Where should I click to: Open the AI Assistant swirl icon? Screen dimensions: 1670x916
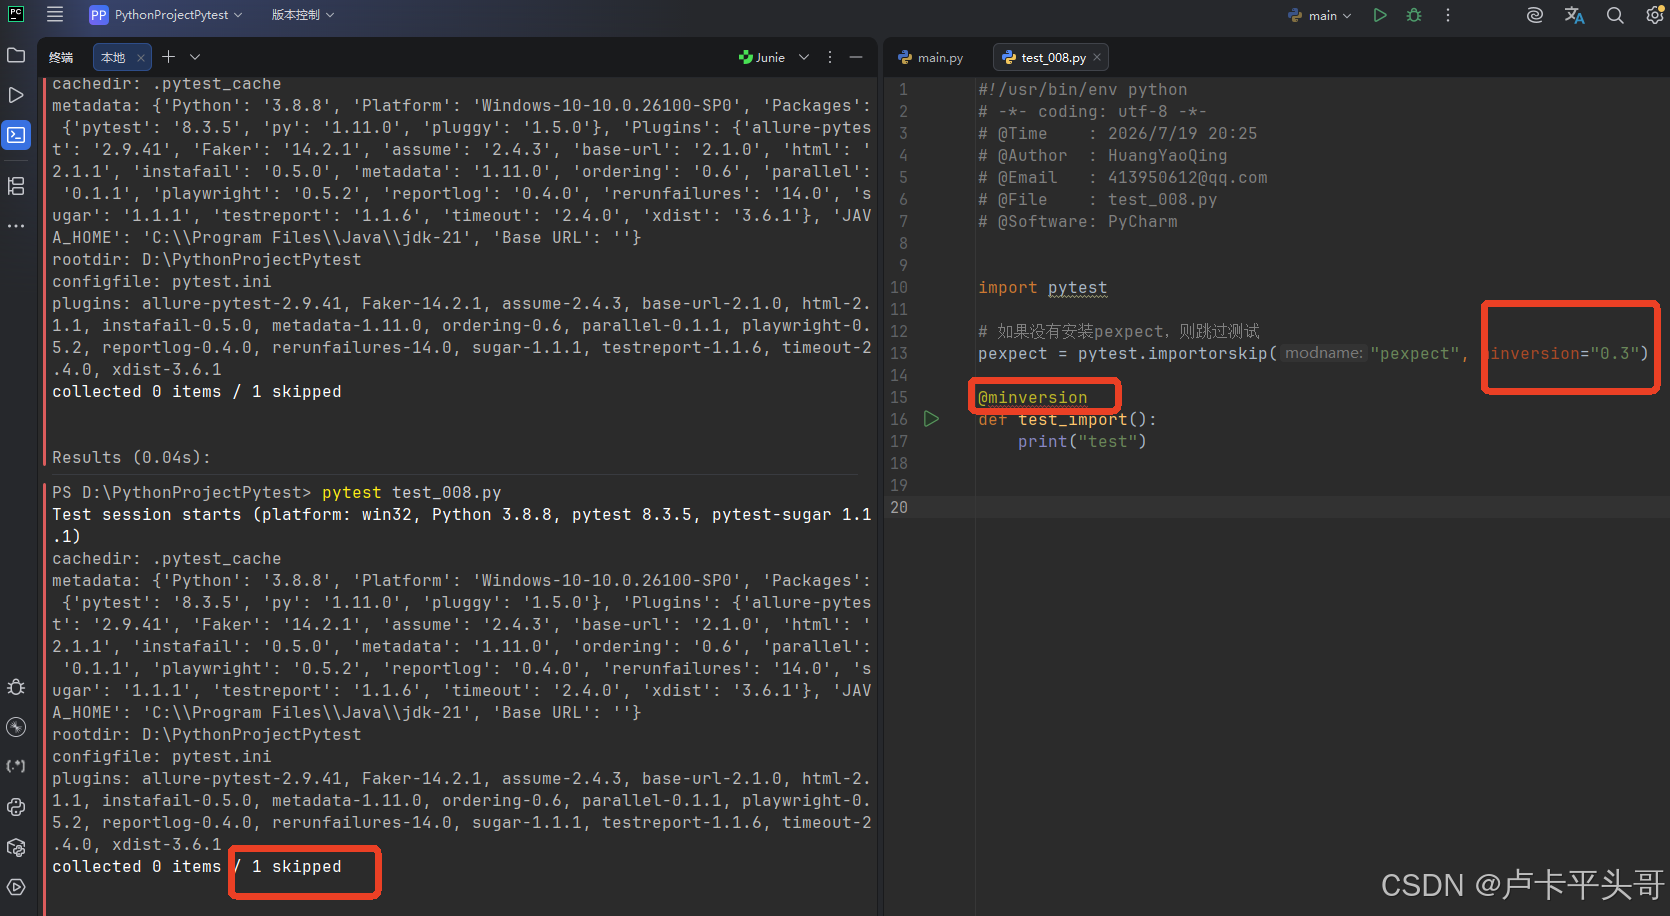1535,15
